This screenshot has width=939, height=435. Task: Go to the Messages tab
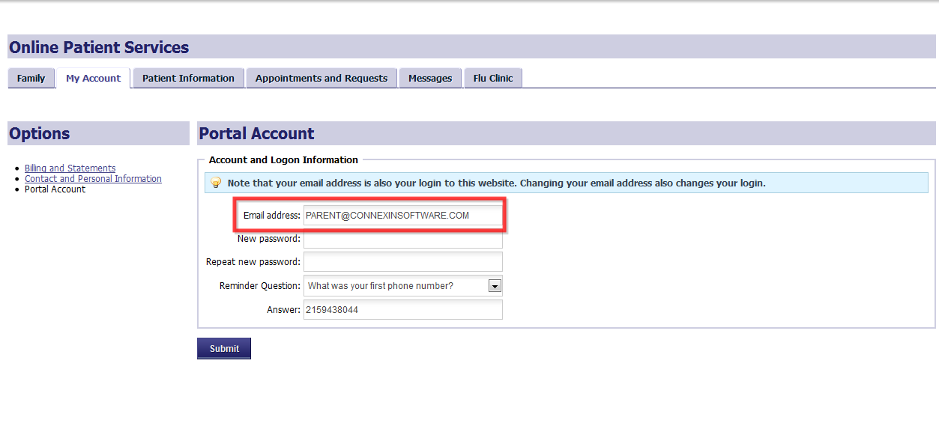[430, 78]
